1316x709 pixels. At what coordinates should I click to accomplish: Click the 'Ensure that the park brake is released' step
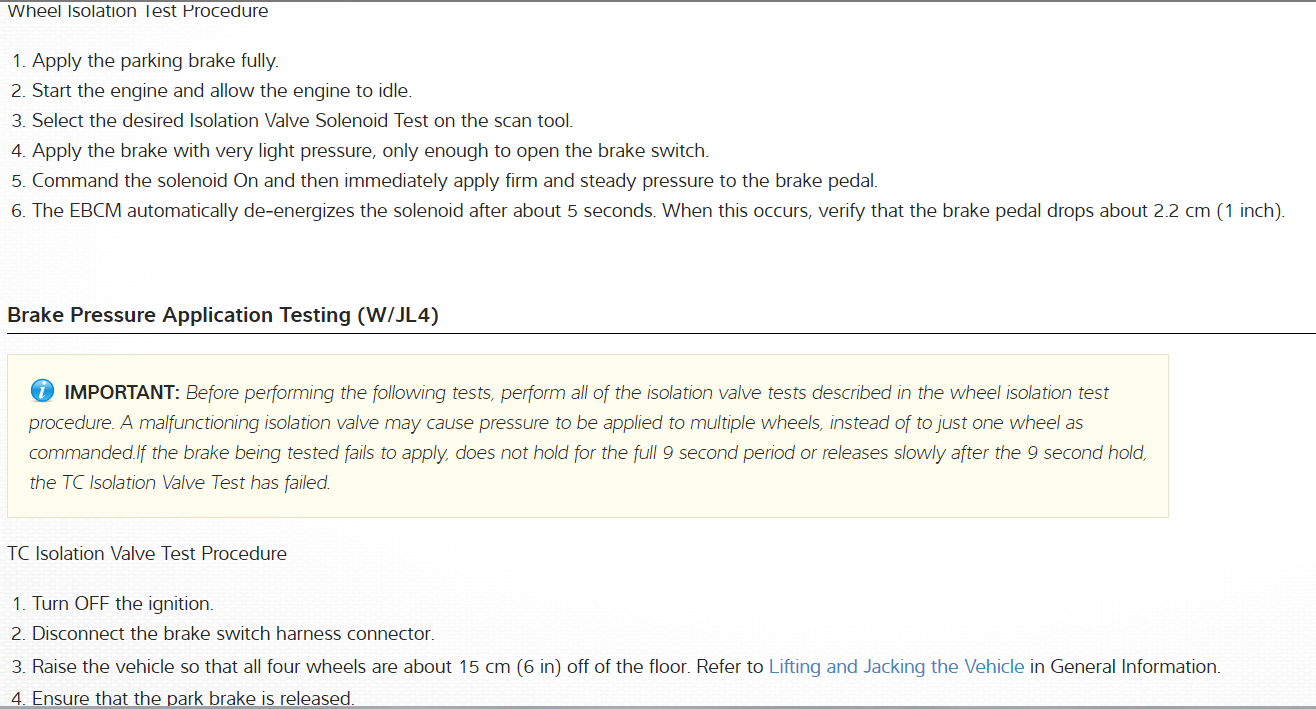193,698
